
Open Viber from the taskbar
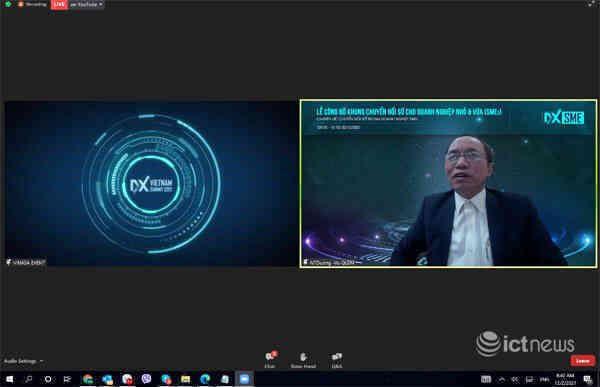click(x=146, y=379)
